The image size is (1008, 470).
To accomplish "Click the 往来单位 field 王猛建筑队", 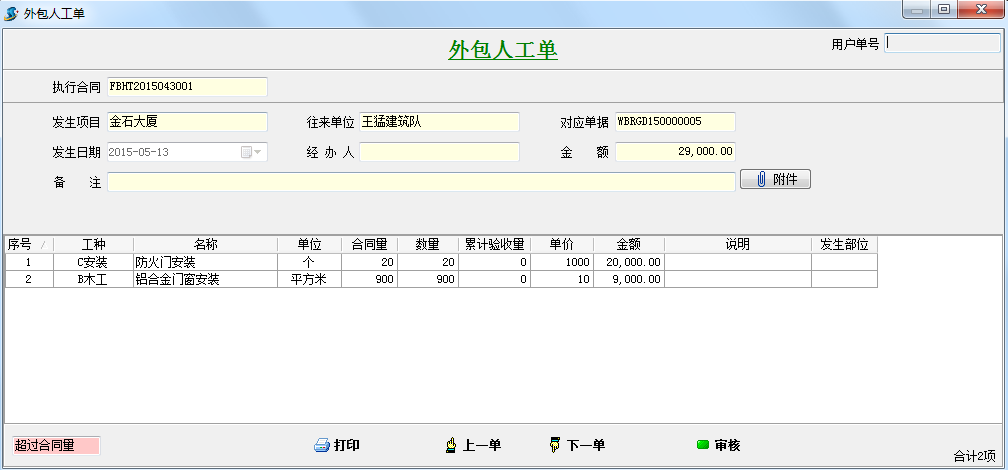I will tap(439, 122).
